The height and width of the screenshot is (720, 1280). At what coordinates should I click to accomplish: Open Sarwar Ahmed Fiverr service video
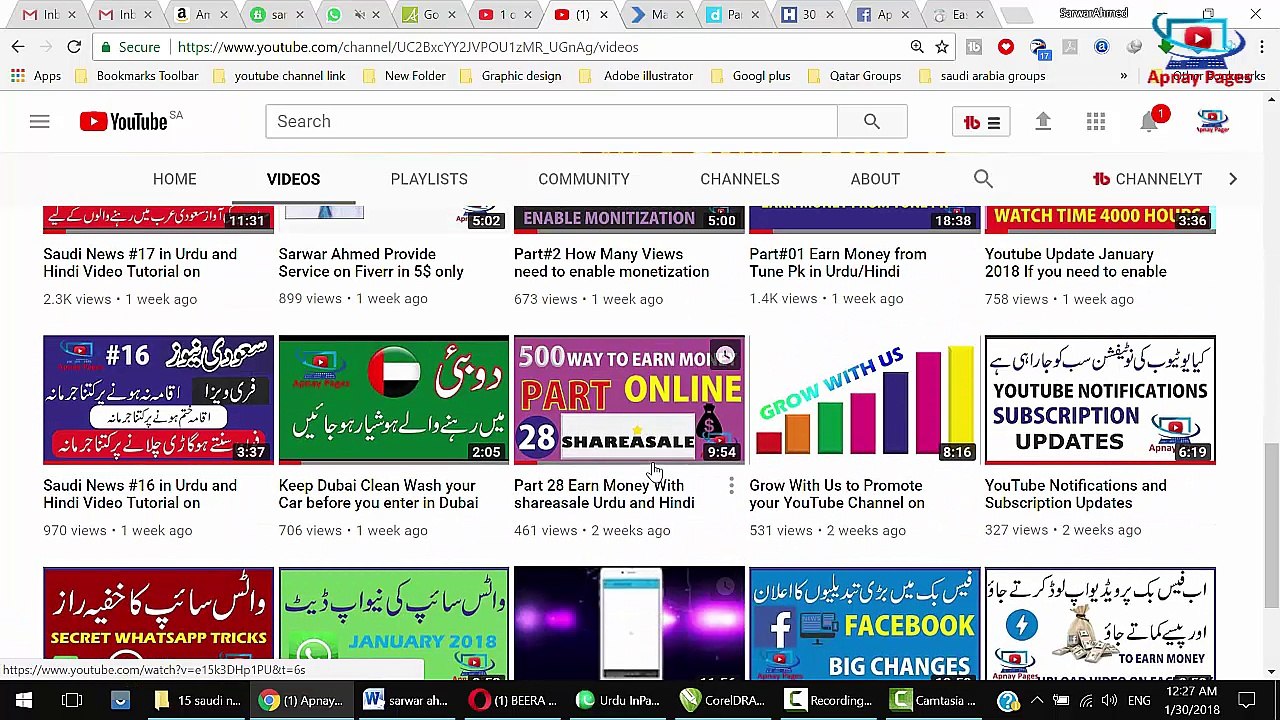371,263
